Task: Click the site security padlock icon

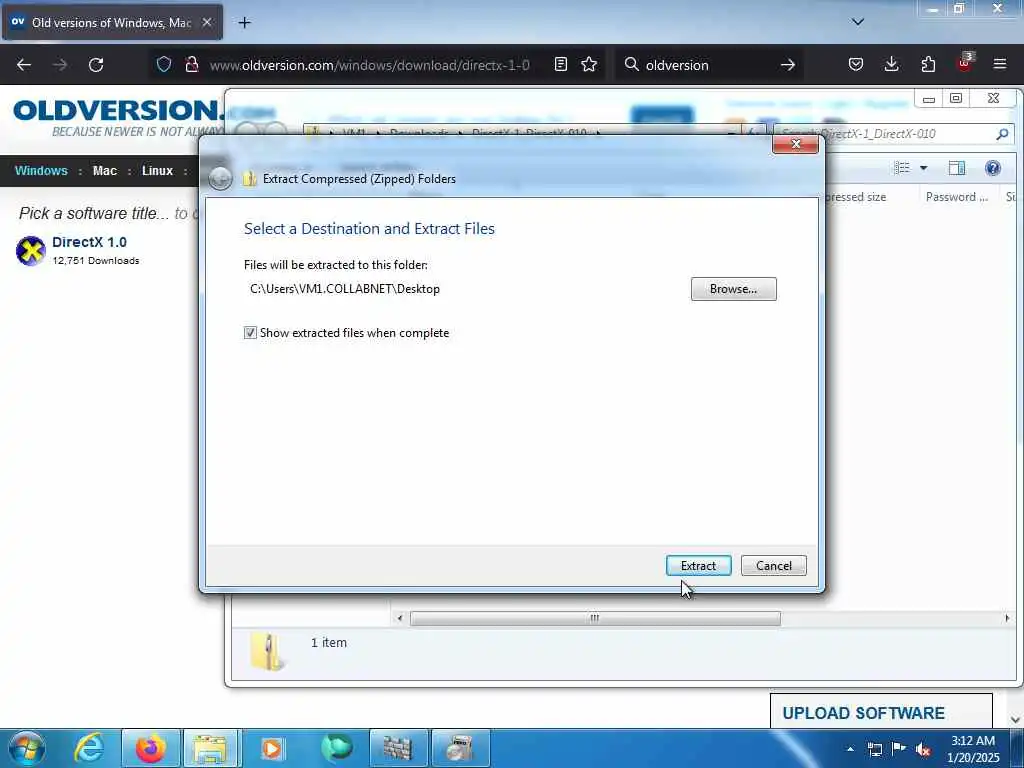Action: pyautogui.click(x=191, y=64)
